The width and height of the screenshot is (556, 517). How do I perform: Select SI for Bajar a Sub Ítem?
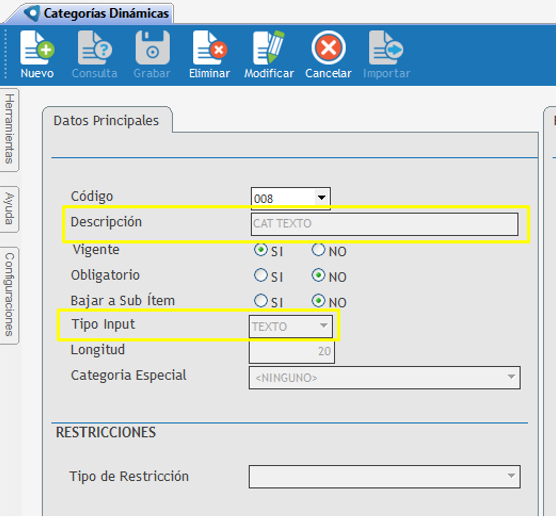pyautogui.click(x=261, y=301)
